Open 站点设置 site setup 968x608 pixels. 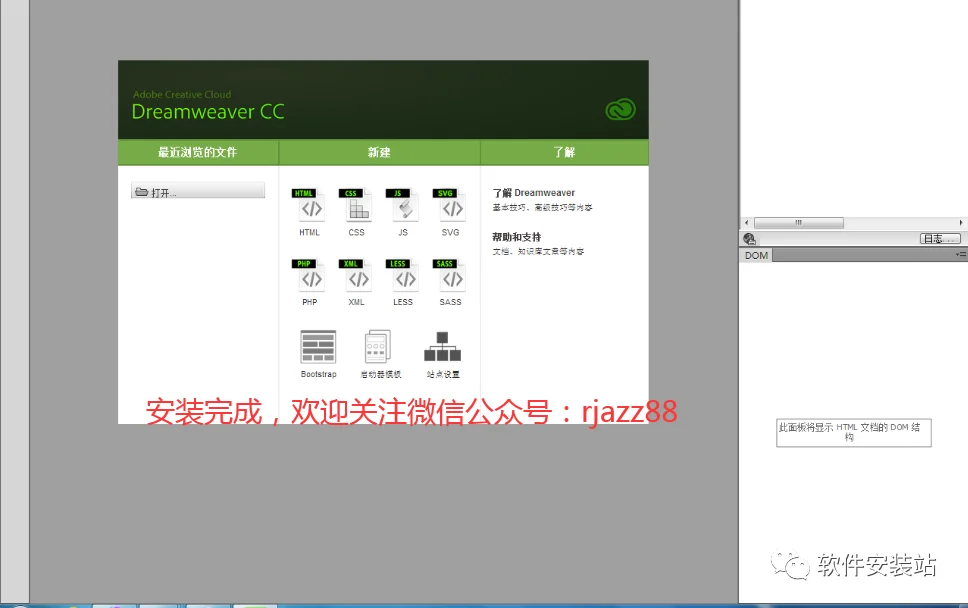click(x=443, y=354)
